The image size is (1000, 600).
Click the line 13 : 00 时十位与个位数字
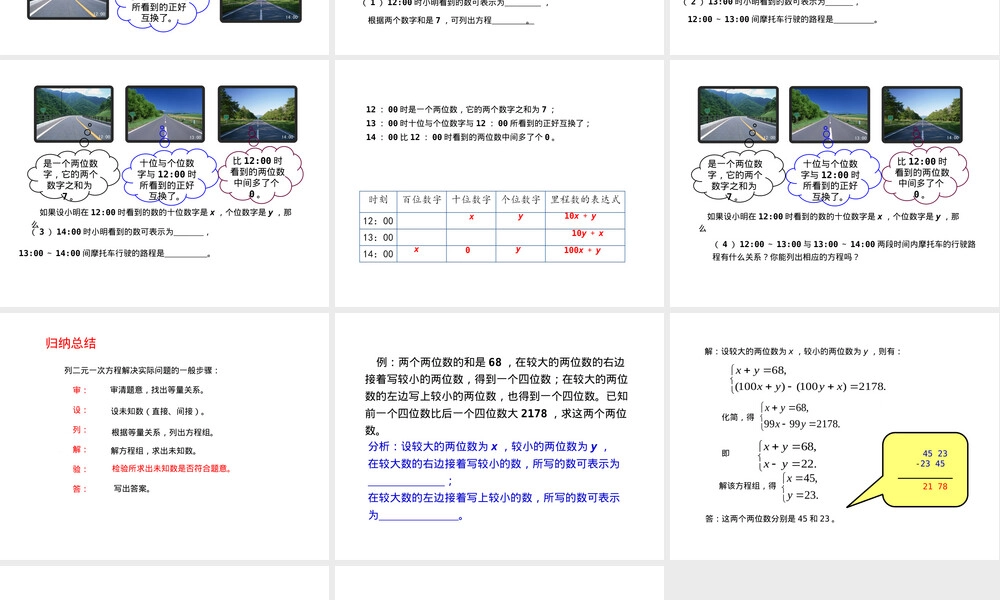click(478, 123)
